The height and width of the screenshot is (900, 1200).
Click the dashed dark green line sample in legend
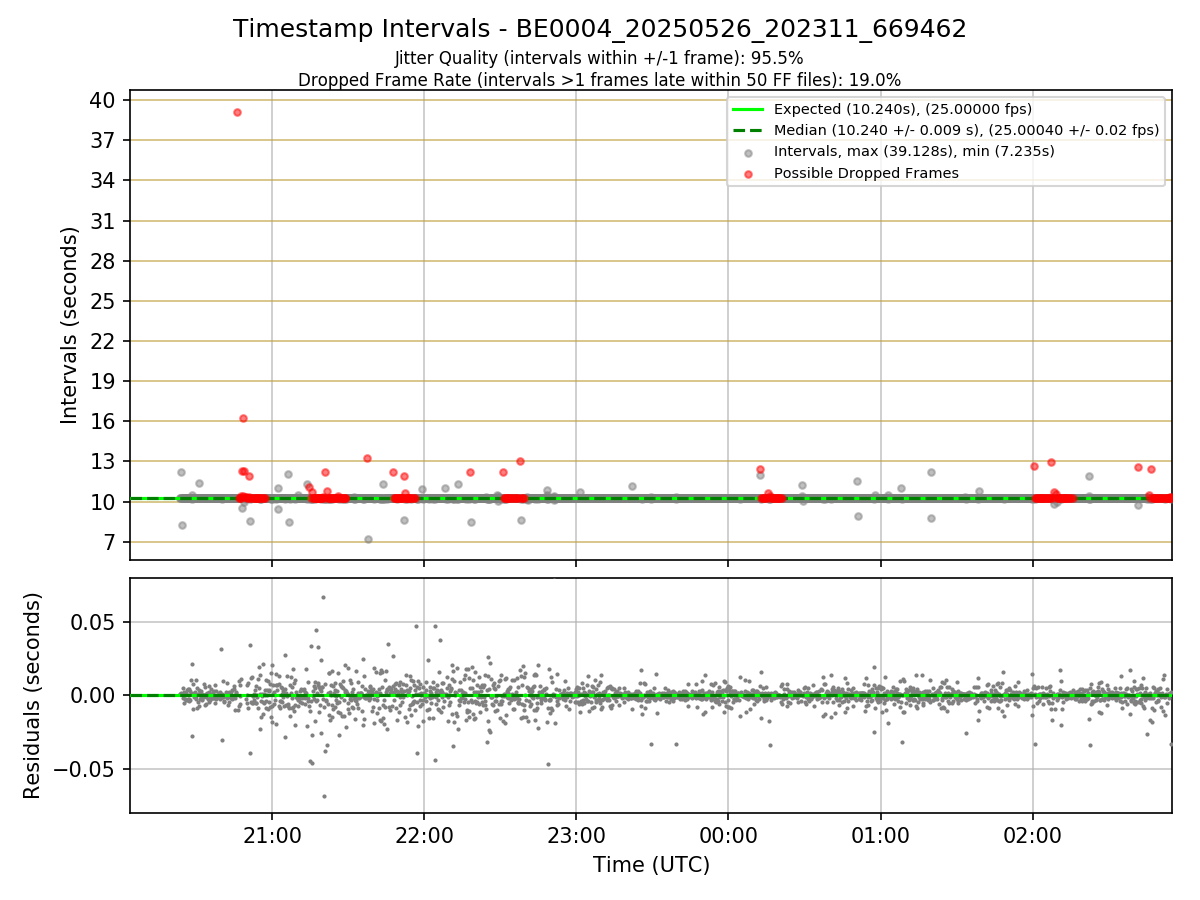click(749, 130)
